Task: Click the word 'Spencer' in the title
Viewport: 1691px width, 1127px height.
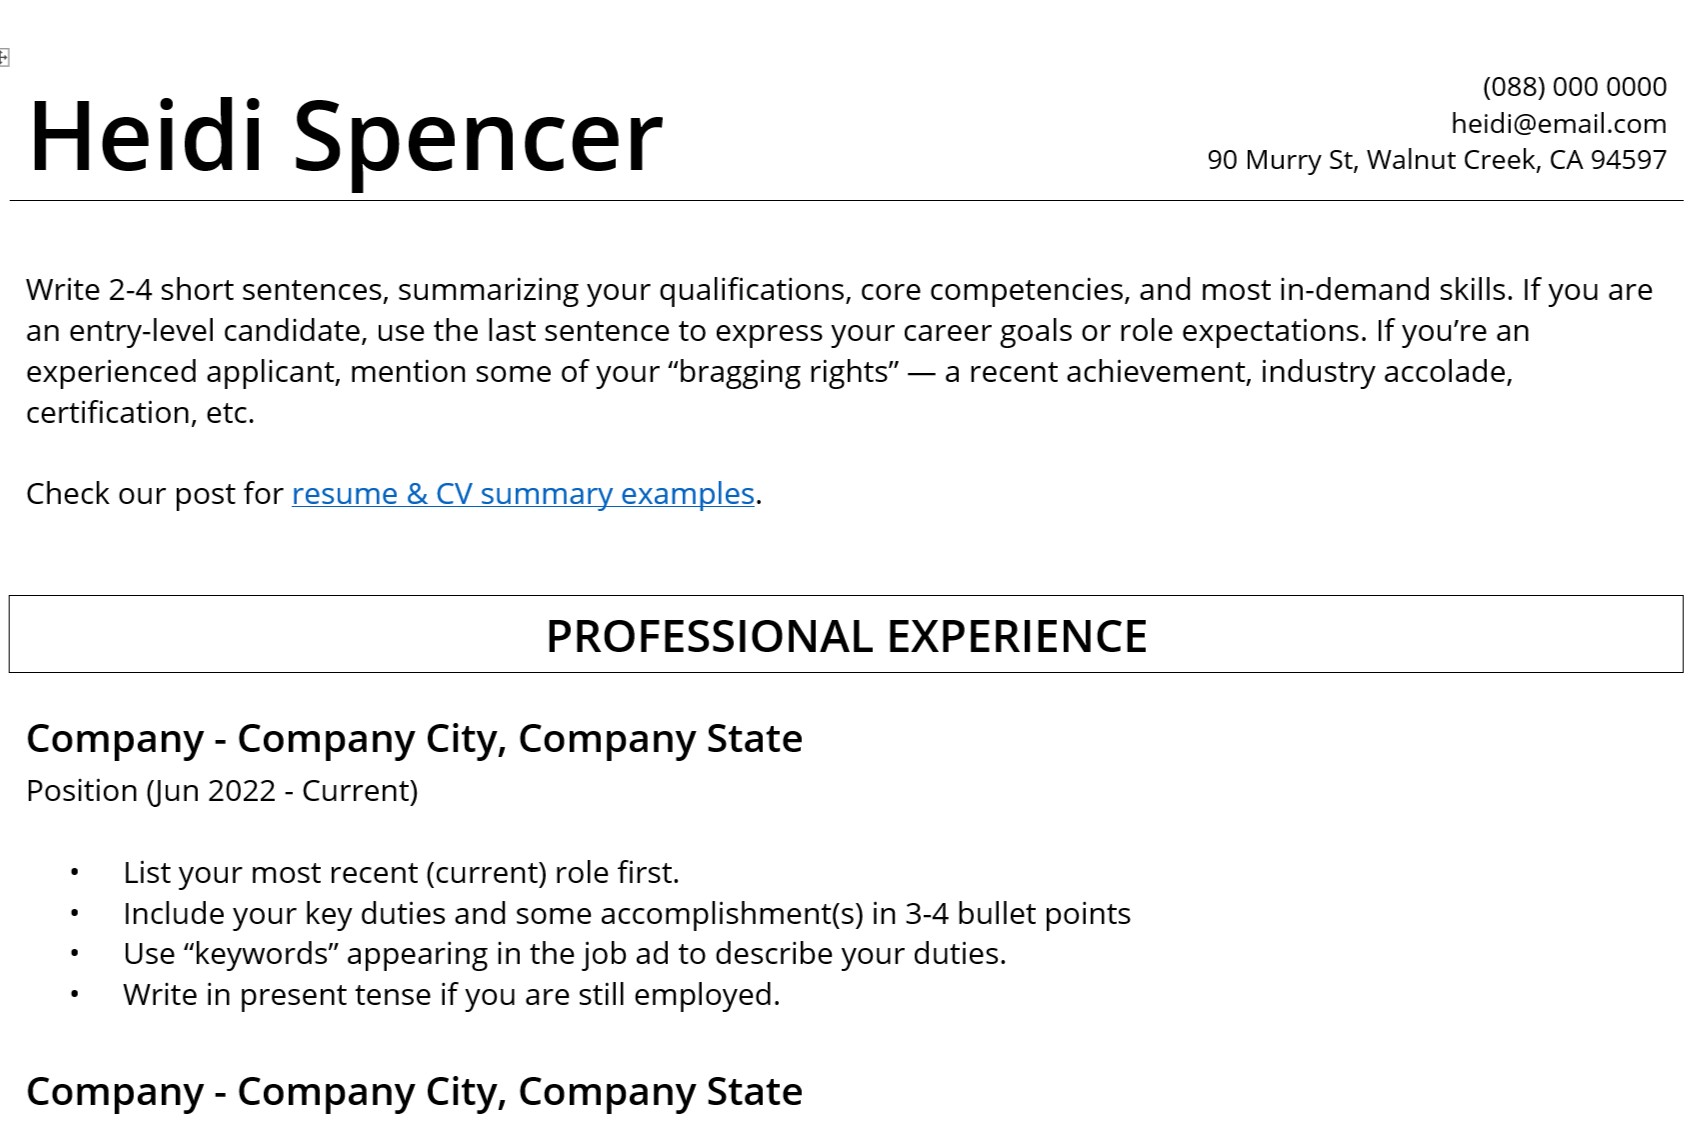Action: pyautogui.click(x=478, y=137)
